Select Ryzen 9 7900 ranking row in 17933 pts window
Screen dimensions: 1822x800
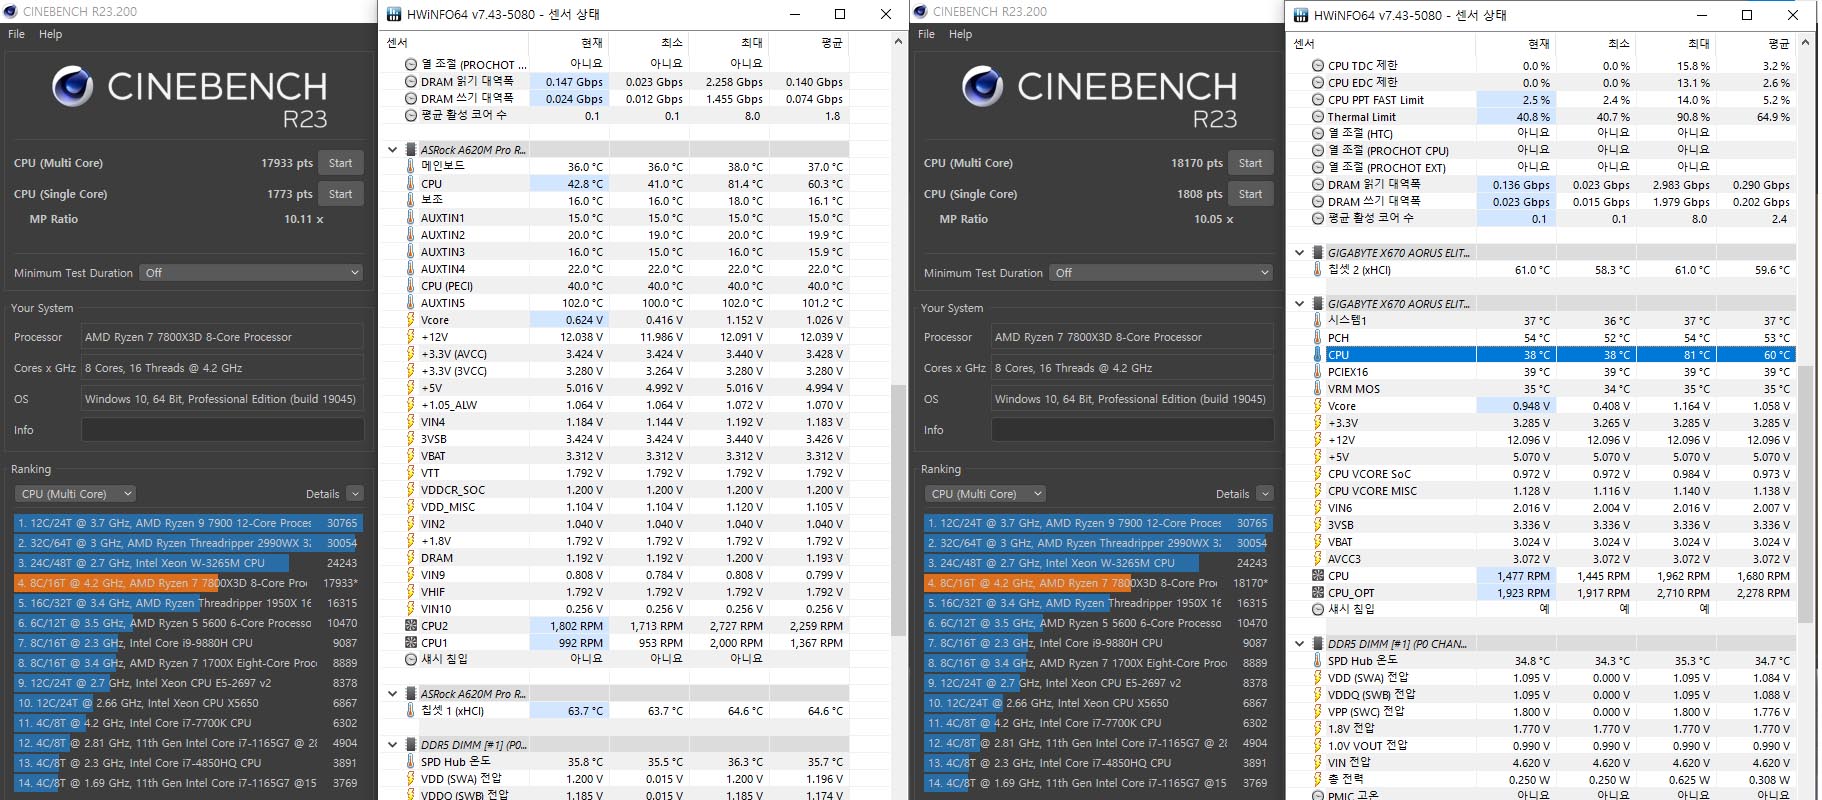pyautogui.click(x=188, y=523)
